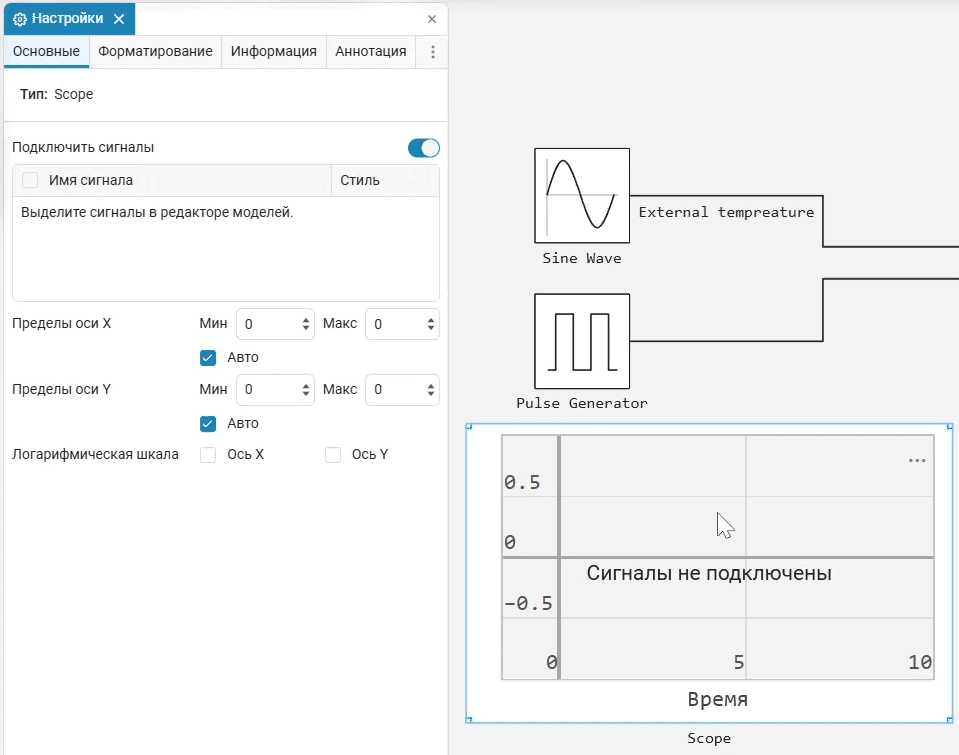The image size is (959, 755).
Task: Check the Имя сигнала select-all checkbox
Action: (x=30, y=180)
